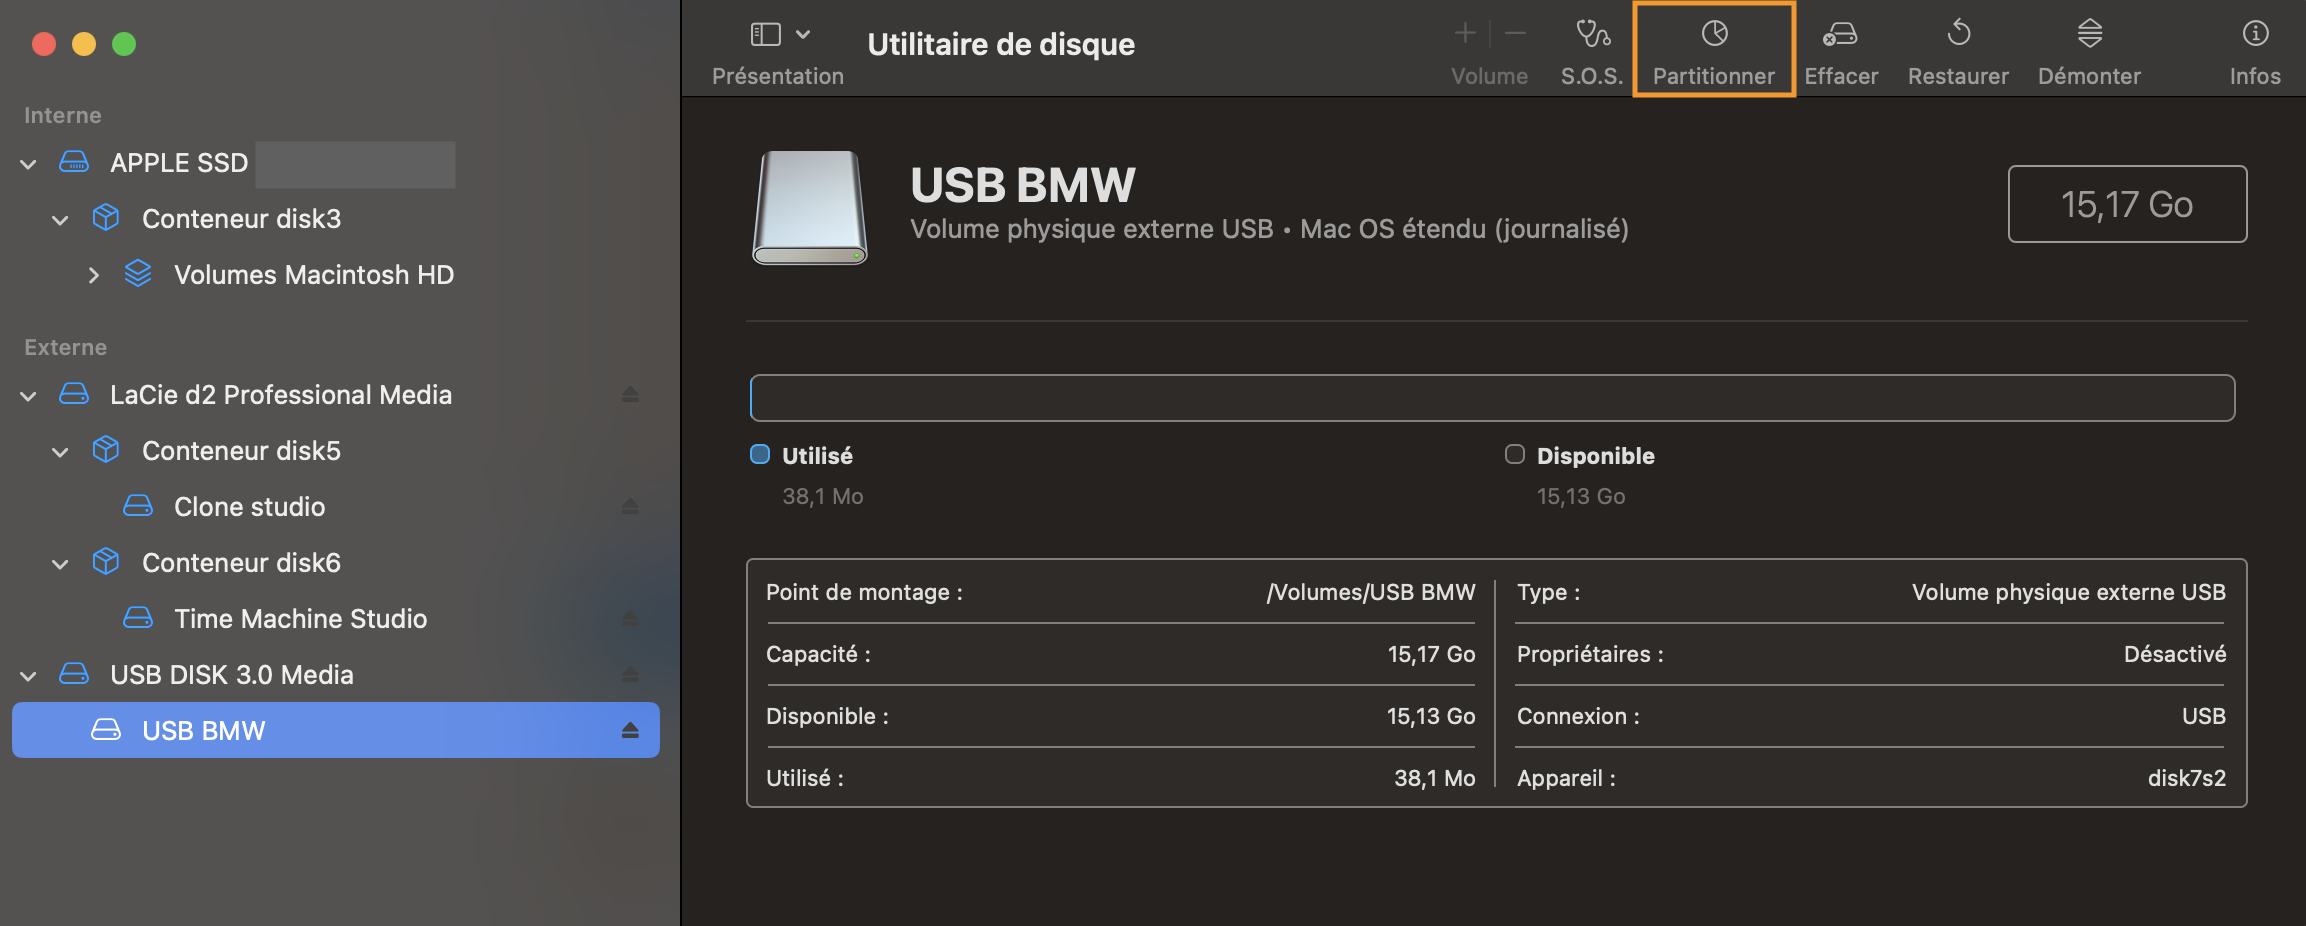The height and width of the screenshot is (926, 2306).
Task: Select the USB BMW volume
Action: 336,730
